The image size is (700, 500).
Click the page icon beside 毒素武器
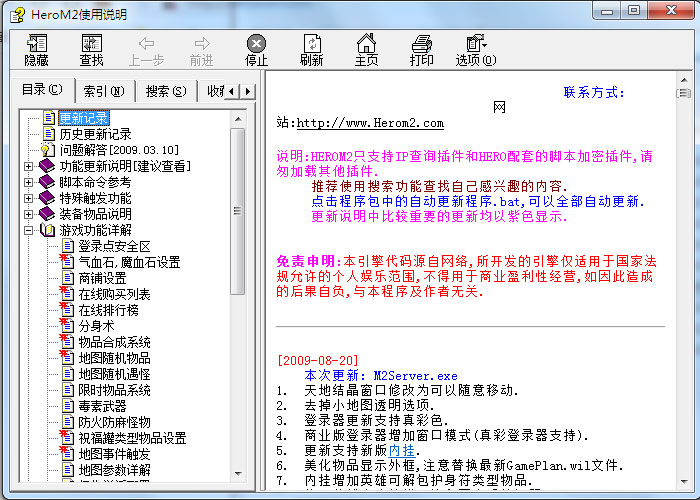pos(68,406)
